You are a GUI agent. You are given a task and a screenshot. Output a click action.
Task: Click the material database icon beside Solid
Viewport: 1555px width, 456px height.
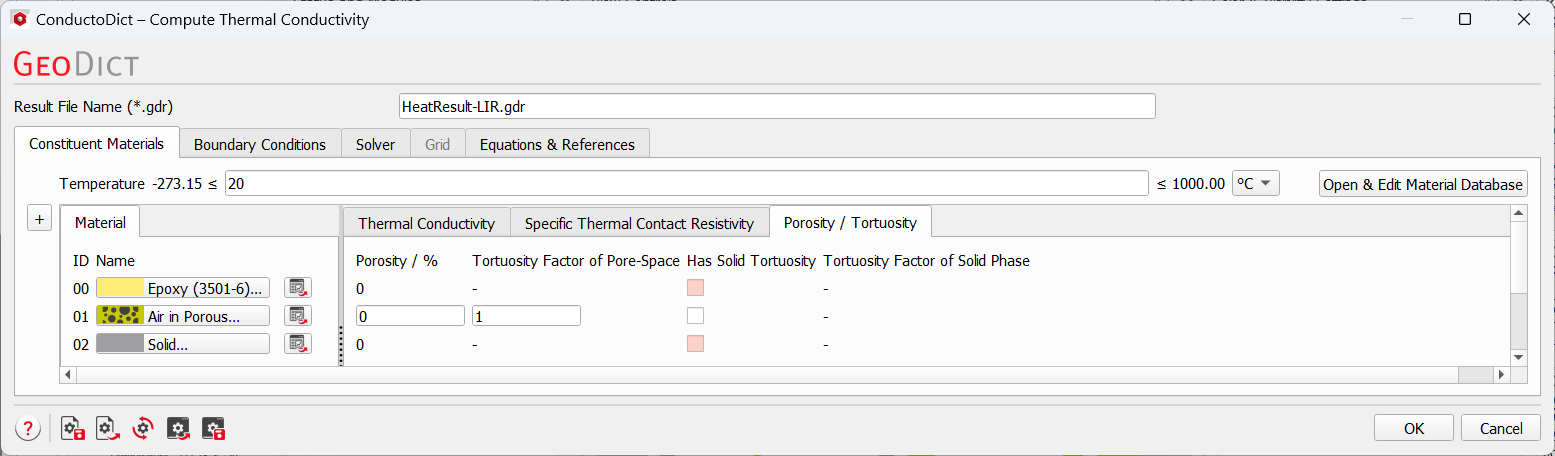297,344
